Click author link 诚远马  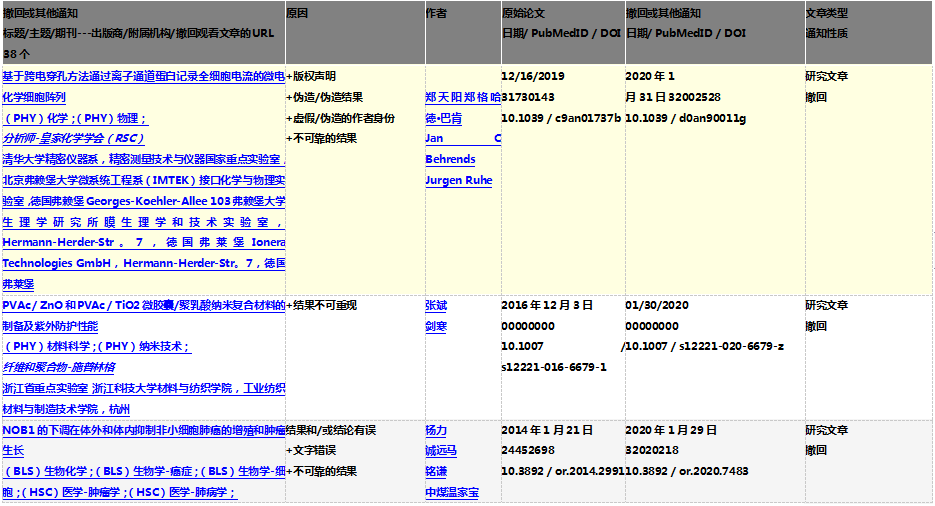point(441,451)
